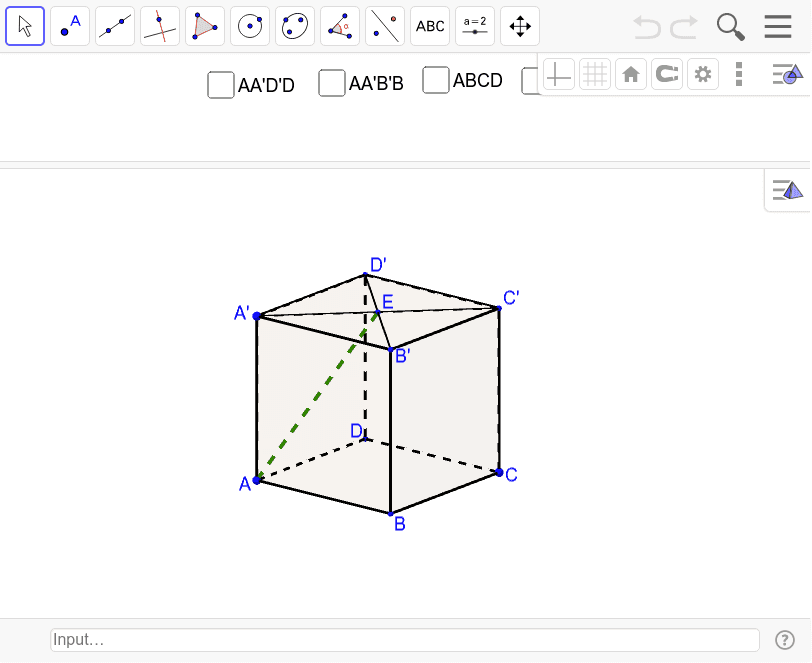
Task: Select the Polygon tool
Action: point(205,26)
